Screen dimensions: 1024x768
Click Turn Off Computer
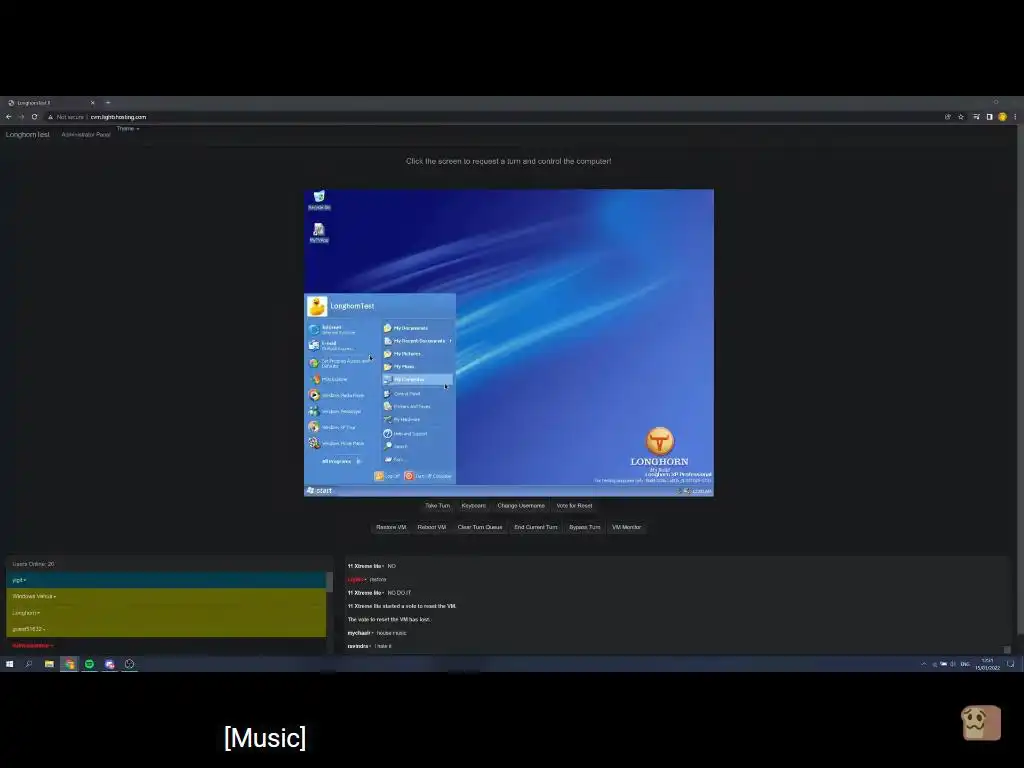tap(428, 476)
